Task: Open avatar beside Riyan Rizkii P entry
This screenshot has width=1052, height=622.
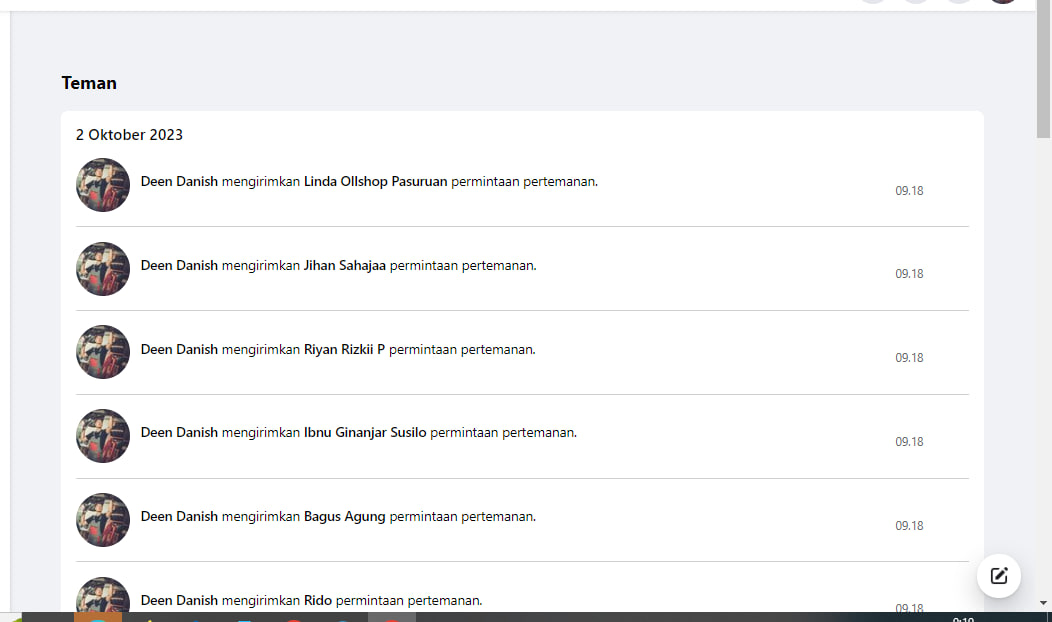Action: [103, 352]
